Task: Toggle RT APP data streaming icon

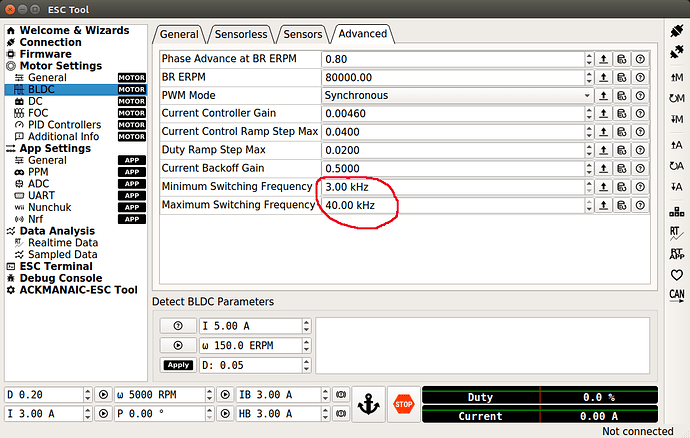Action: (x=676, y=254)
